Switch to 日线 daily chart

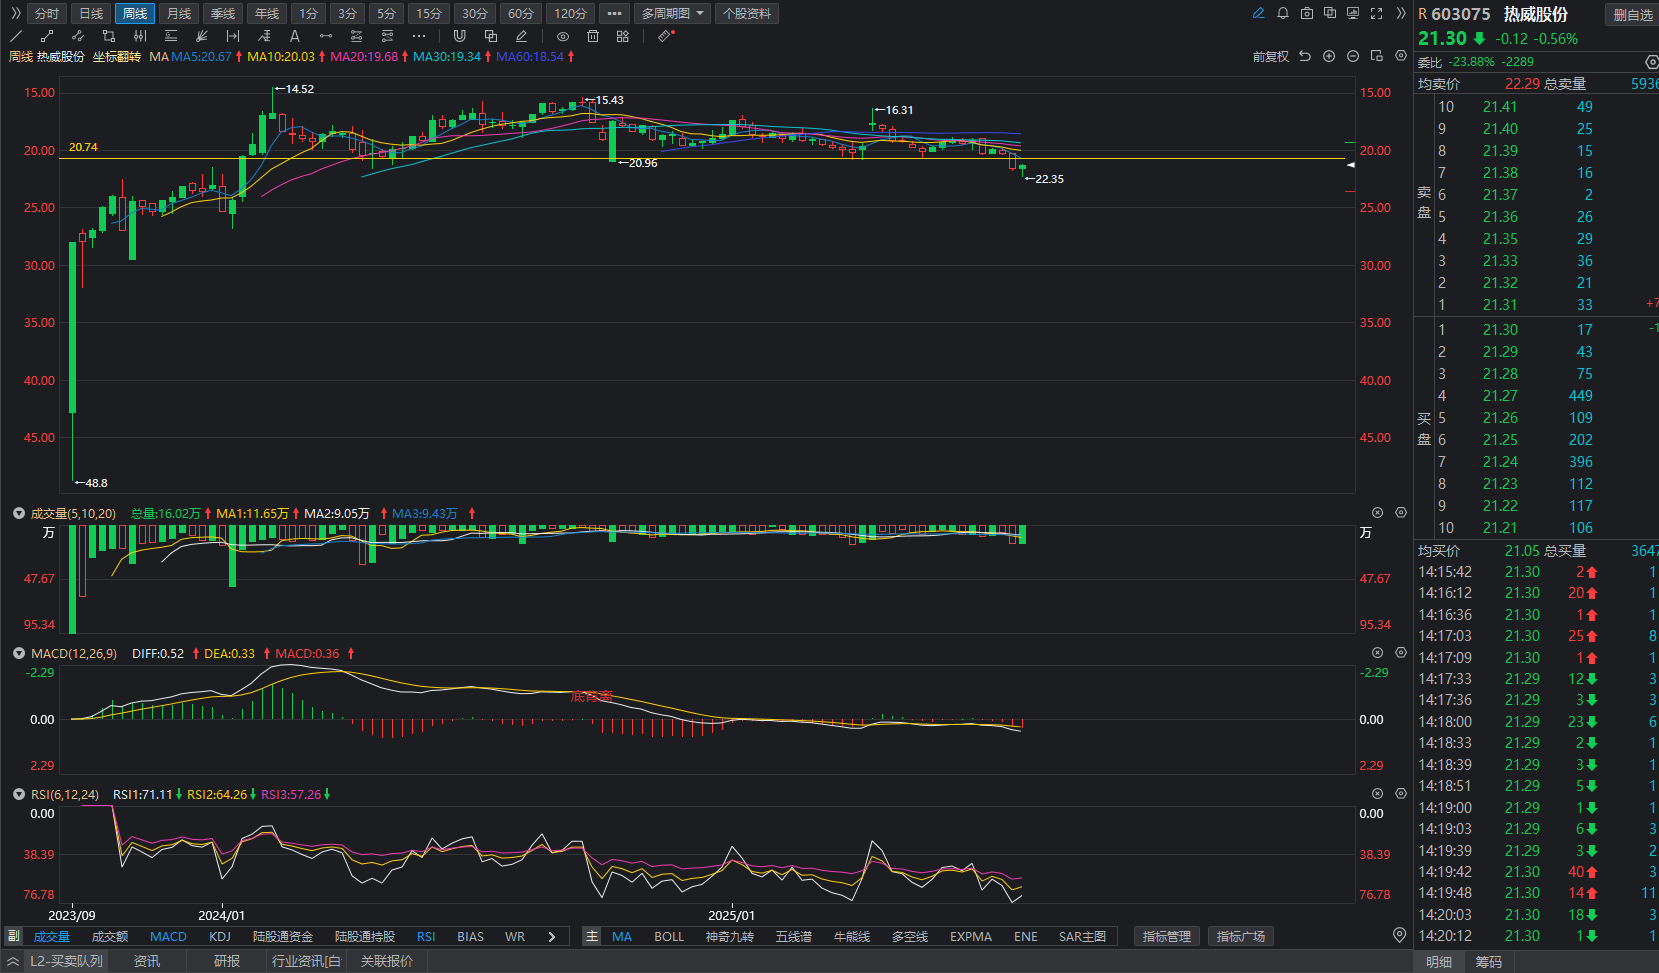pyautogui.click(x=91, y=13)
